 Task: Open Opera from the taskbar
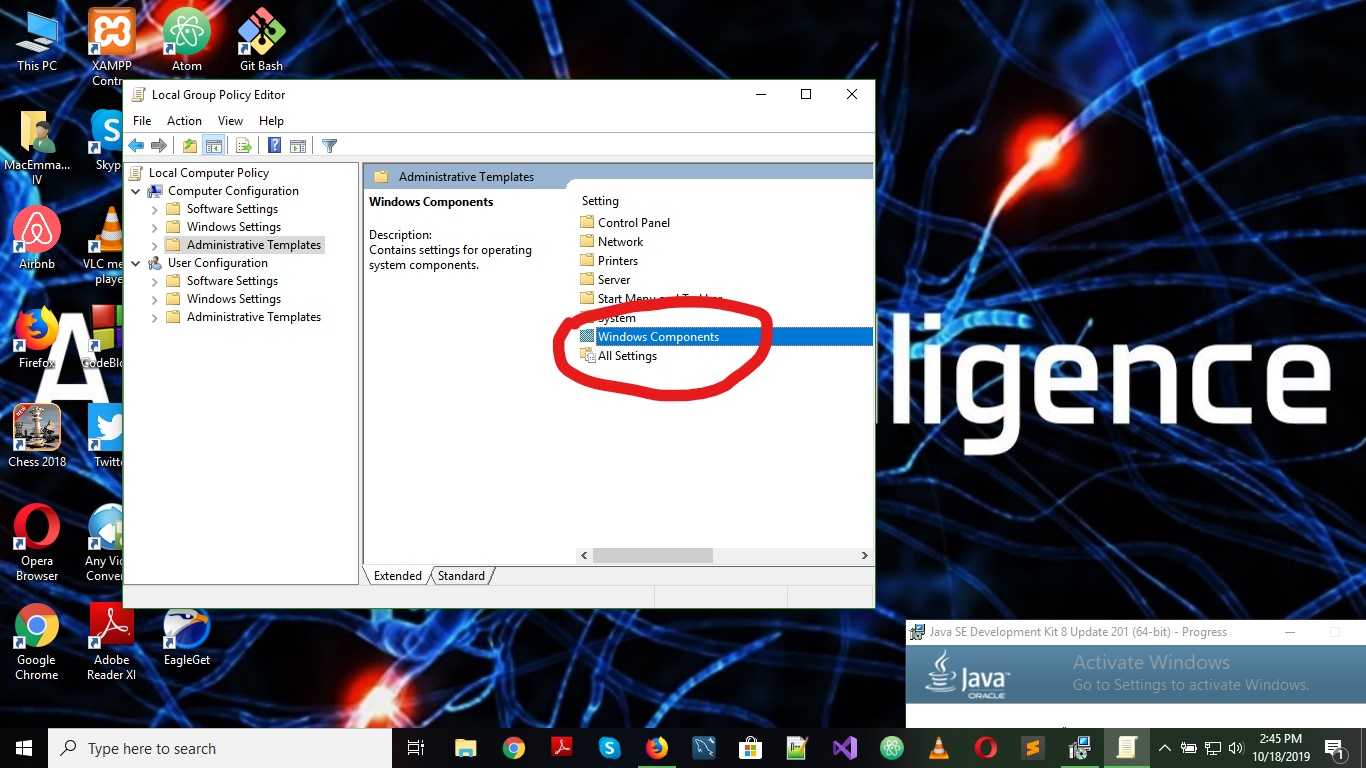pos(986,748)
